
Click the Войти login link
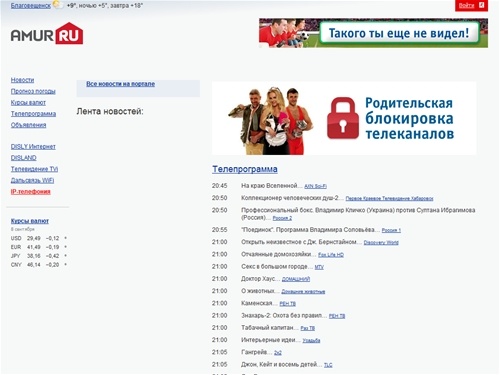[x=466, y=5]
